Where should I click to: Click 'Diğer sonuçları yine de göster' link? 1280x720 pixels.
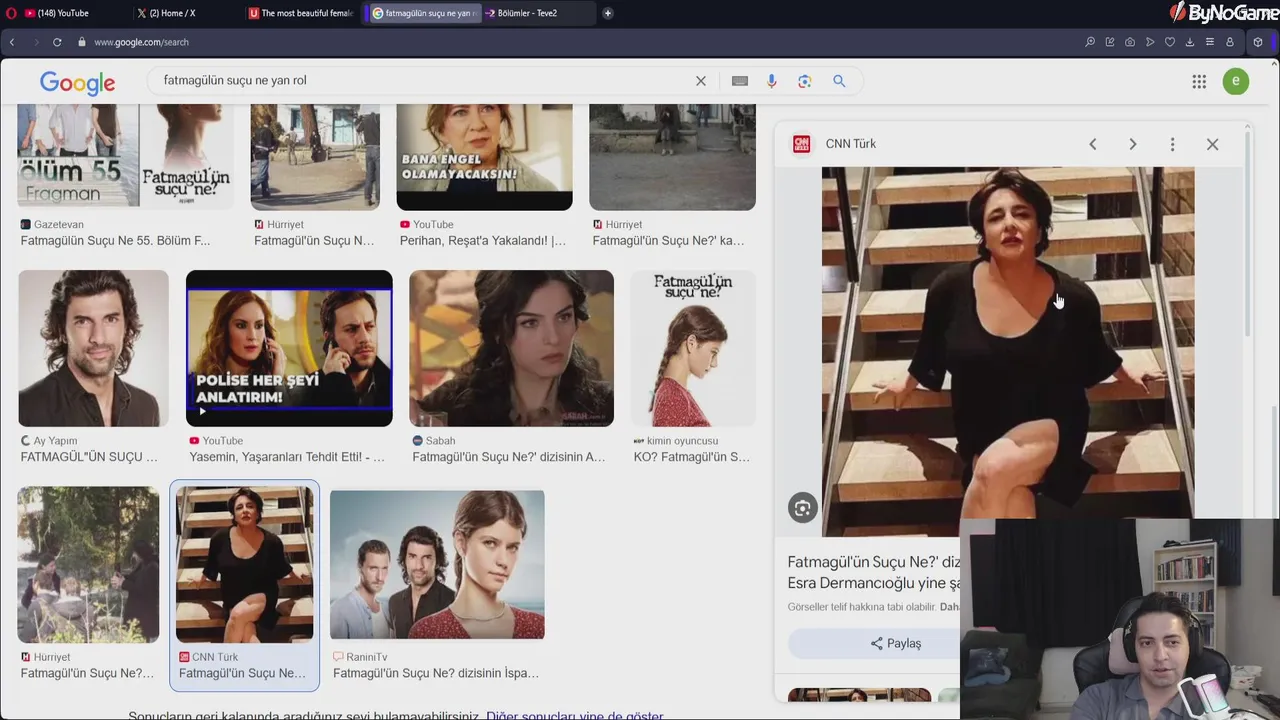574,715
